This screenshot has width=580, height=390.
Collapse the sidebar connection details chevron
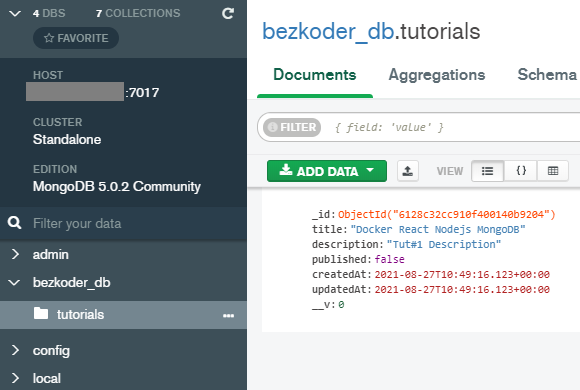[15, 14]
